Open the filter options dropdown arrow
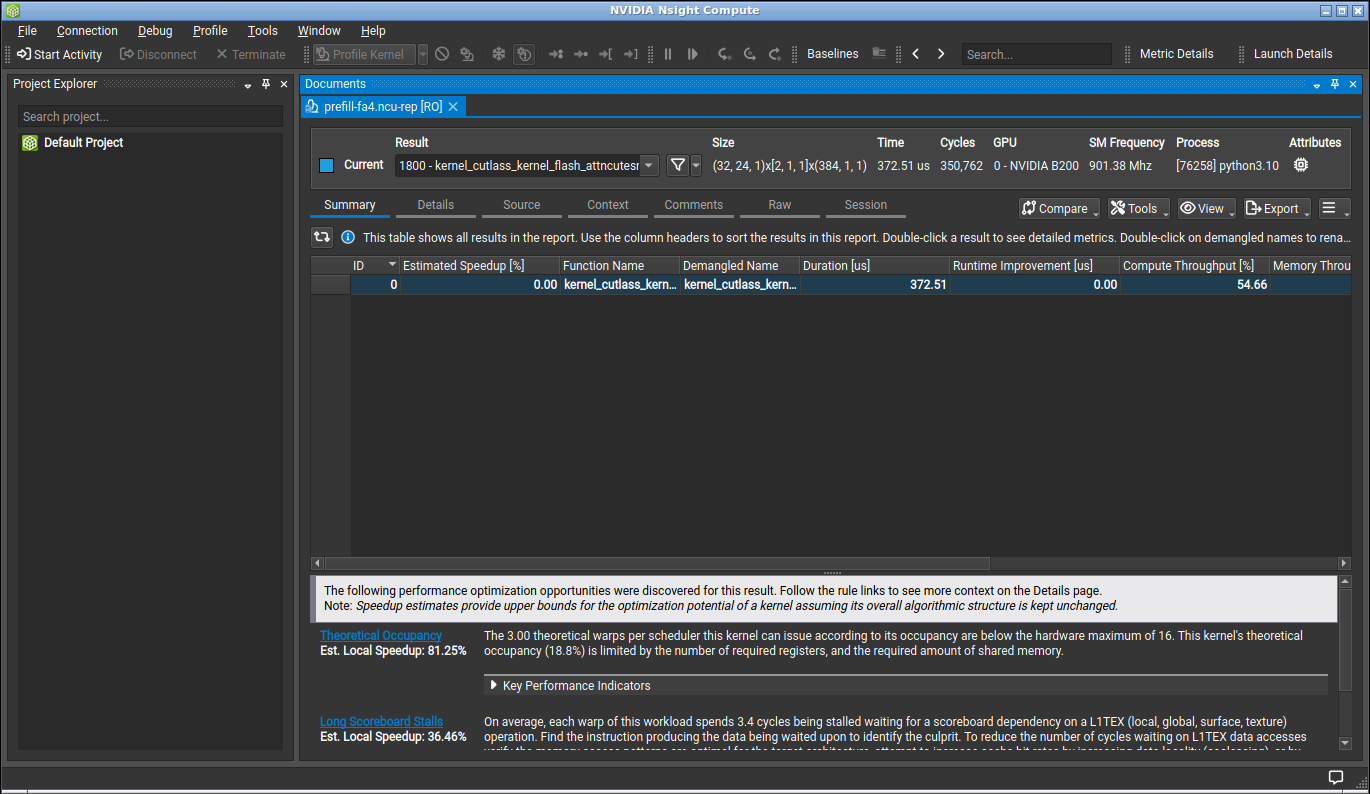 (696, 165)
